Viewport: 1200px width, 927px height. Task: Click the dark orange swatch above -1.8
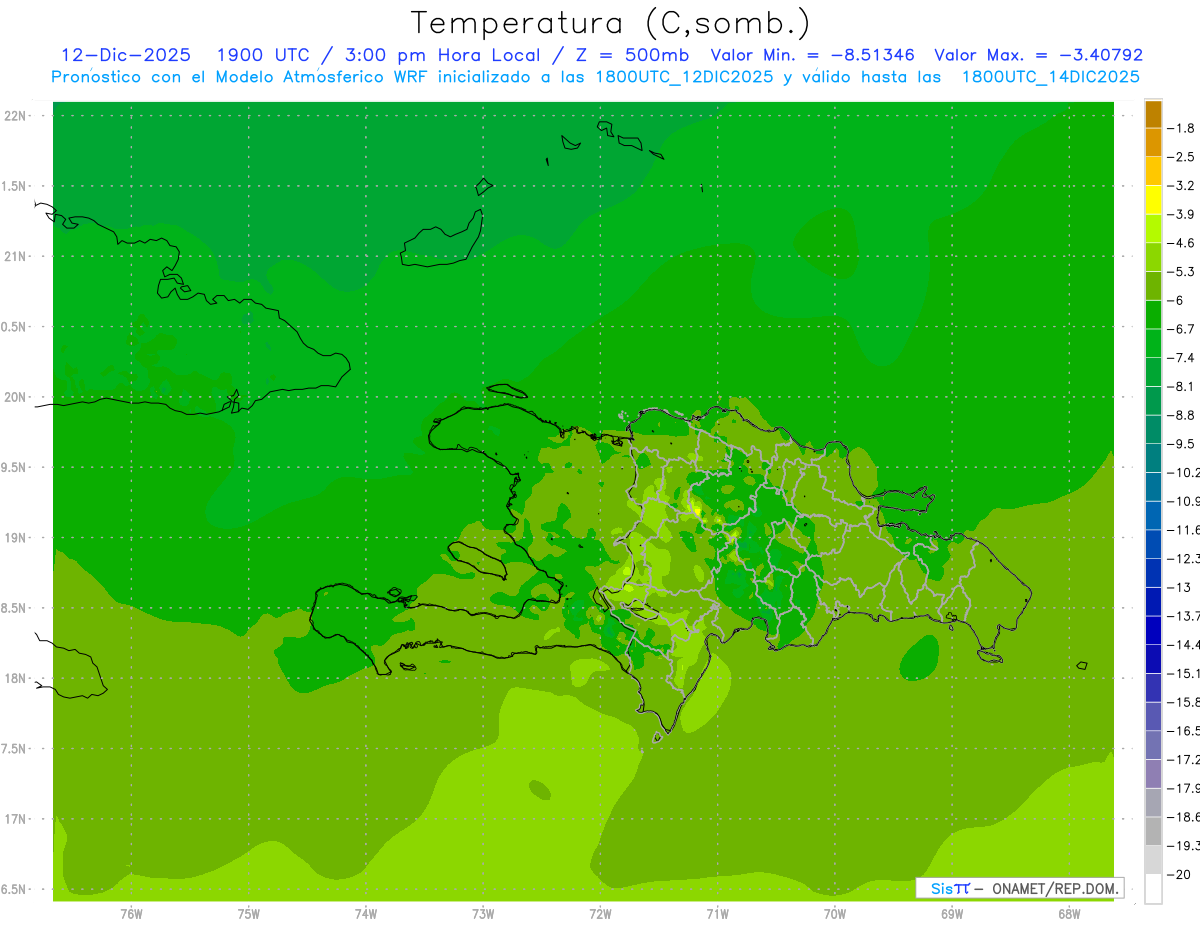point(1153,114)
